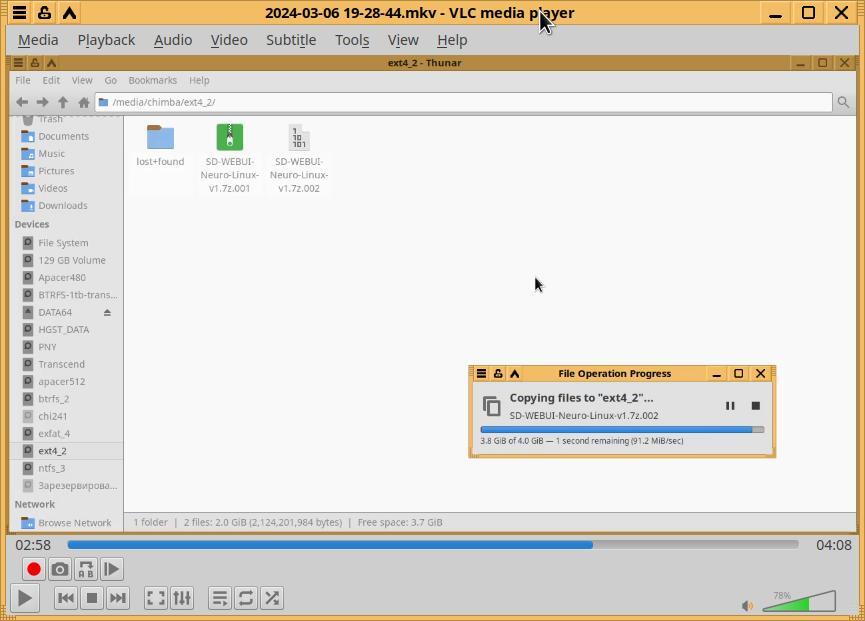Open VLC Audio menu
865x621 pixels.
click(x=173, y=40)
